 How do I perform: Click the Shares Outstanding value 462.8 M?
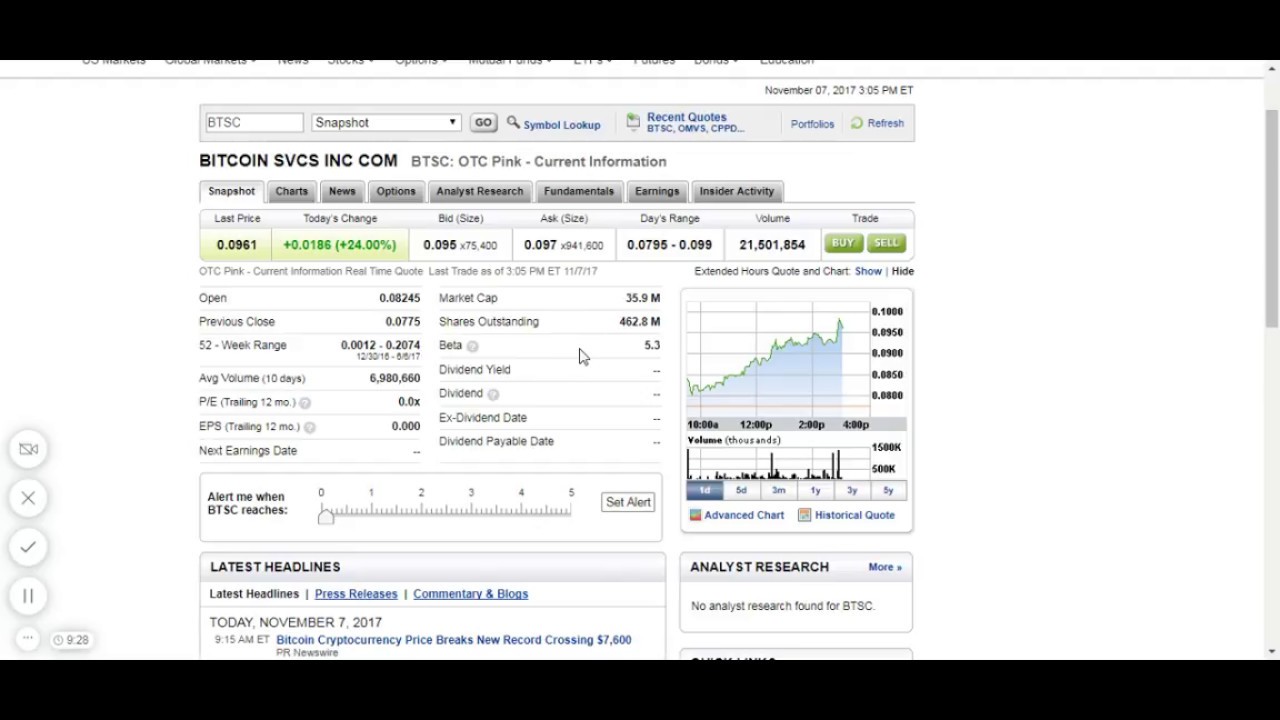tap(640, 322)
